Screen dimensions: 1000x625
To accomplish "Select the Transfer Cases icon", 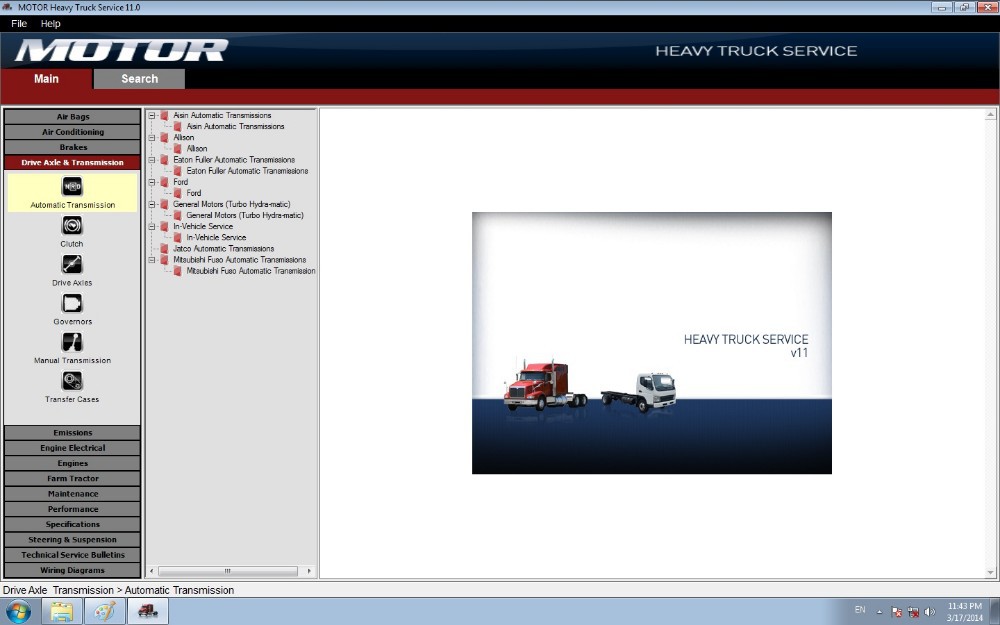I will [x=72, y=381].
